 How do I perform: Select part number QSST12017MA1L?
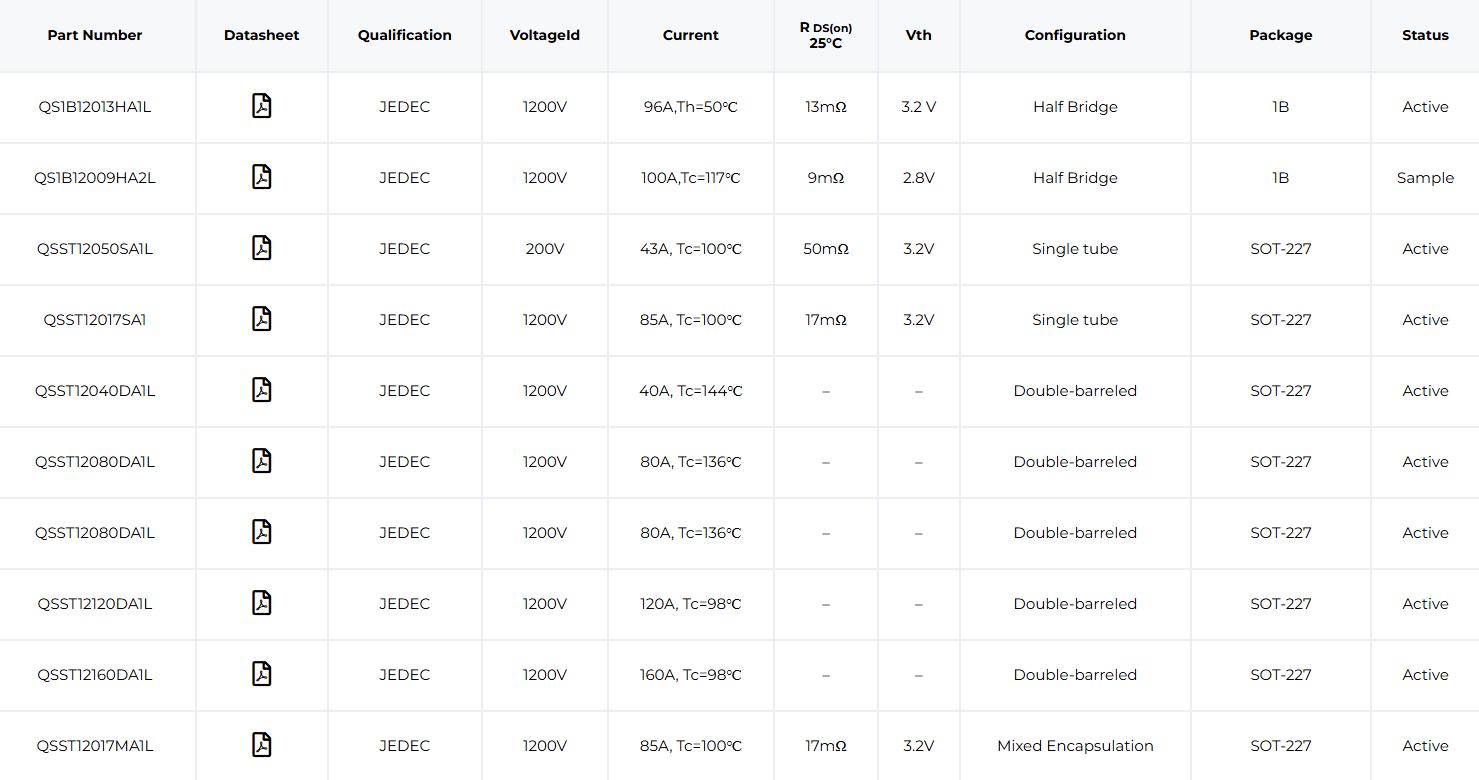tap(95, 746)
